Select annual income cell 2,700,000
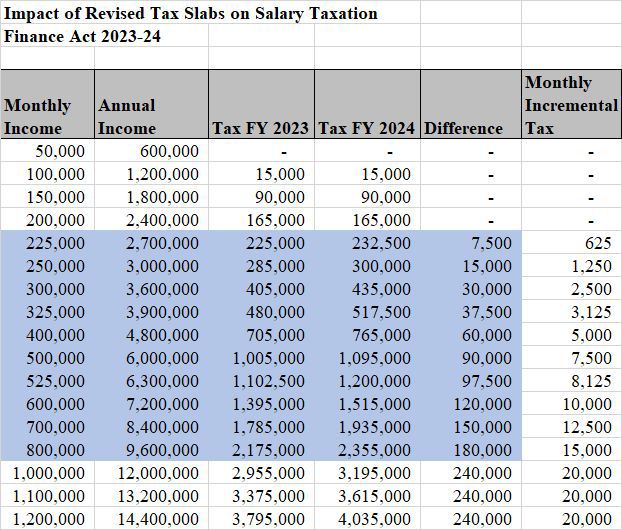The image size is (622, 530). pos(152,242)
